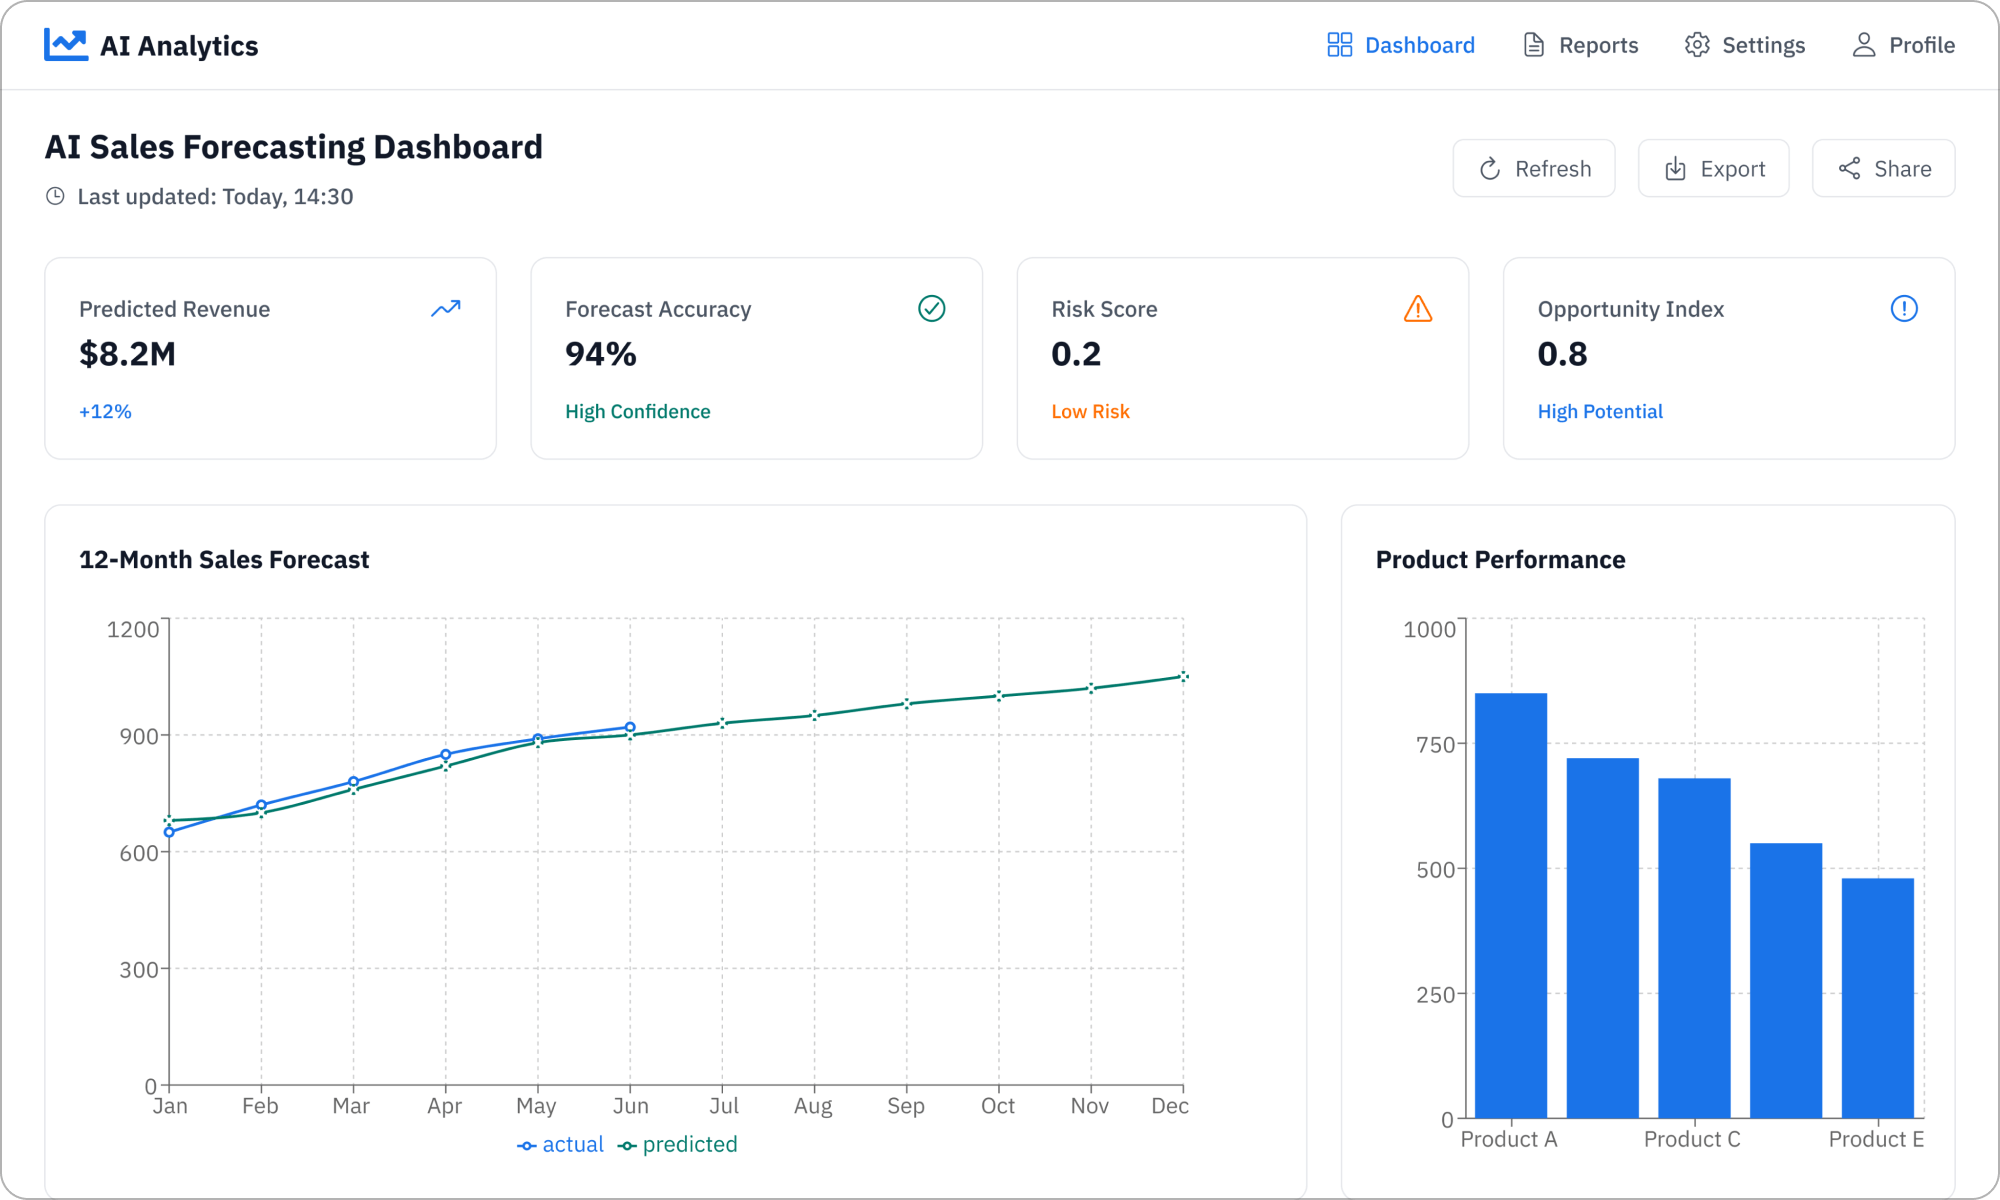Click the Export button

click(x=1713, y=168)
